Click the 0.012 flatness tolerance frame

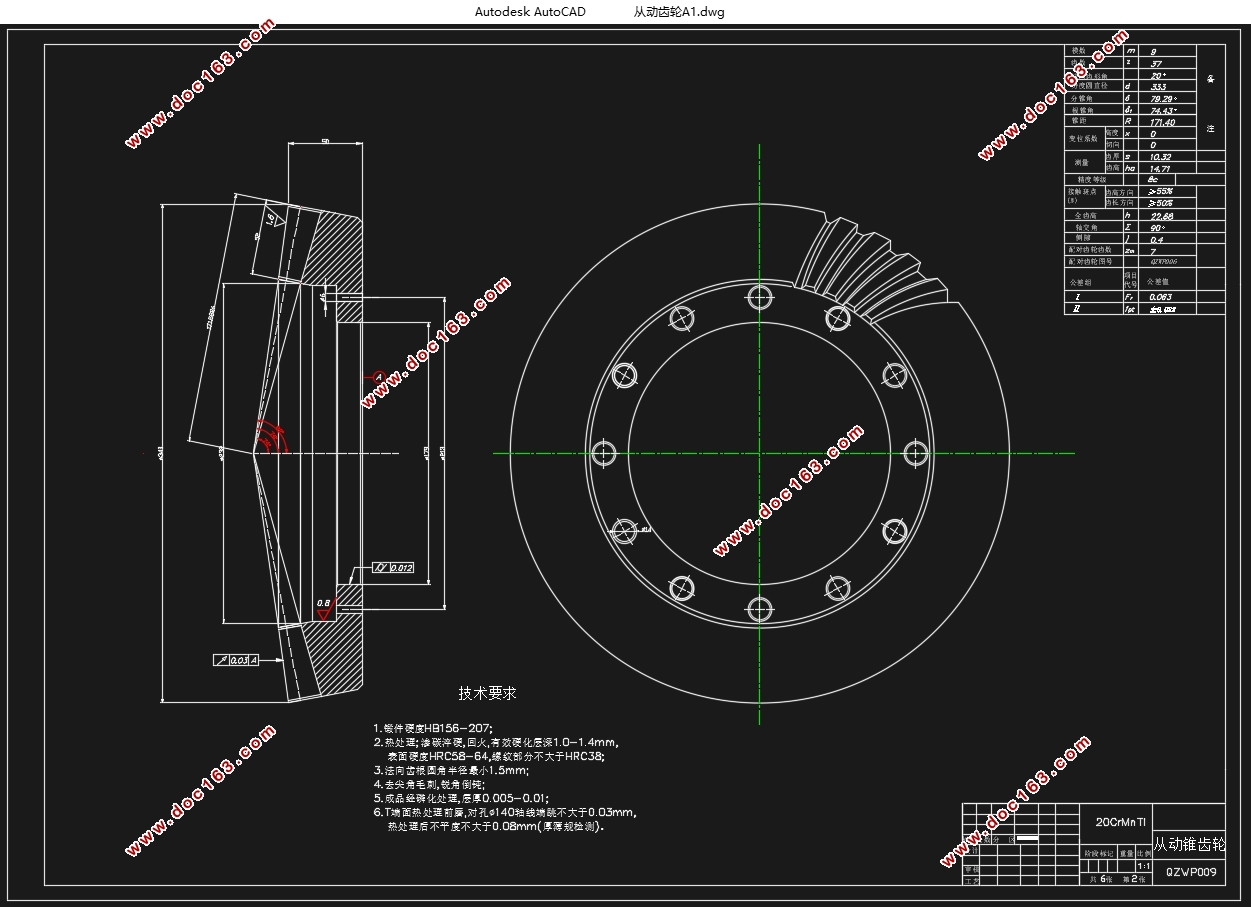392,568
